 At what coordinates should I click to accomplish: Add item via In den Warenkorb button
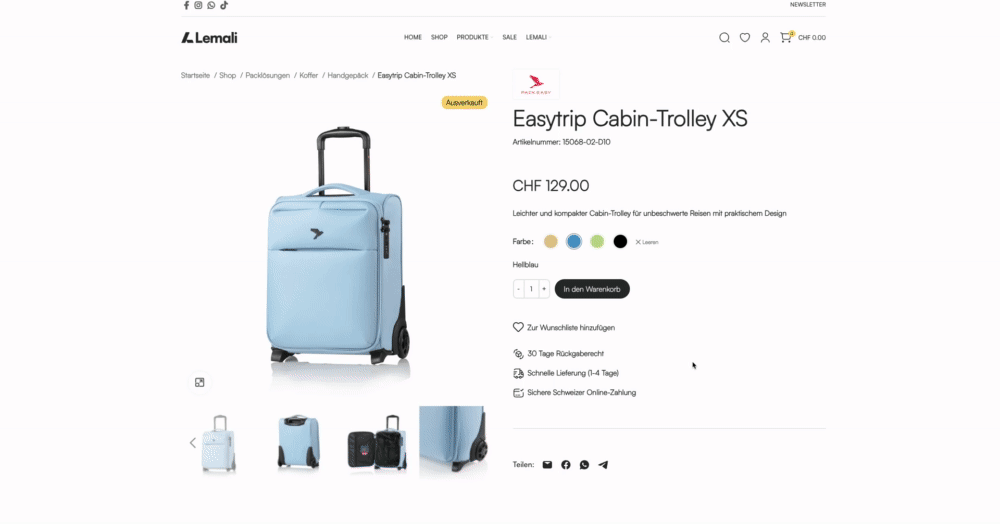(x=592, y=289)
